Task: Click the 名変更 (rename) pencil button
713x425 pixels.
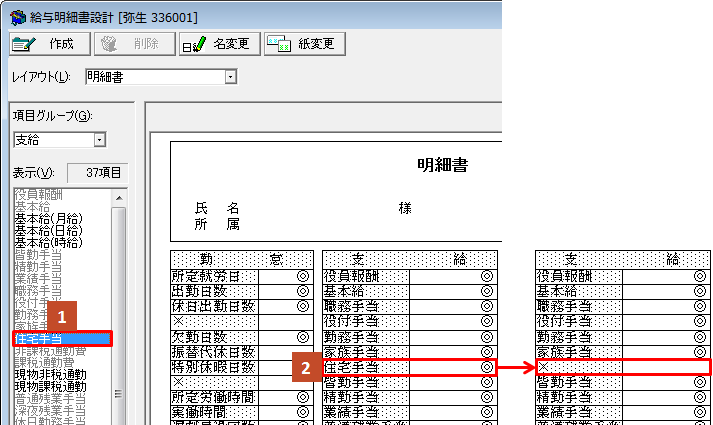Action: (219, 44)
